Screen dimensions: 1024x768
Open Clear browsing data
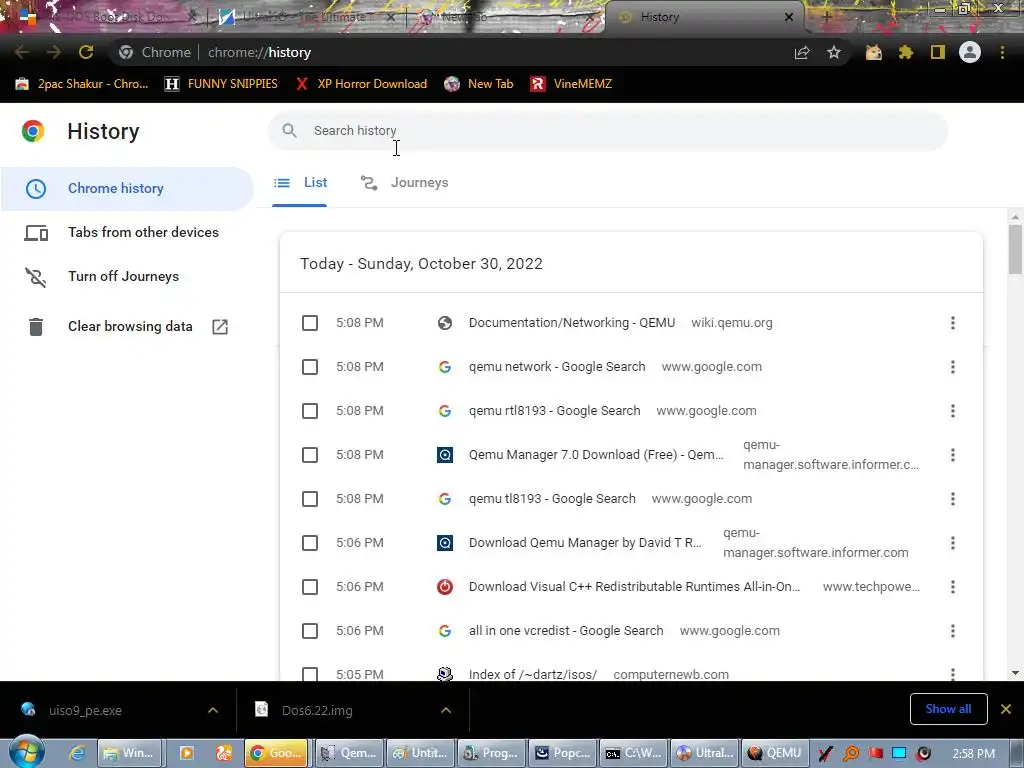click(x=127, y=327)
